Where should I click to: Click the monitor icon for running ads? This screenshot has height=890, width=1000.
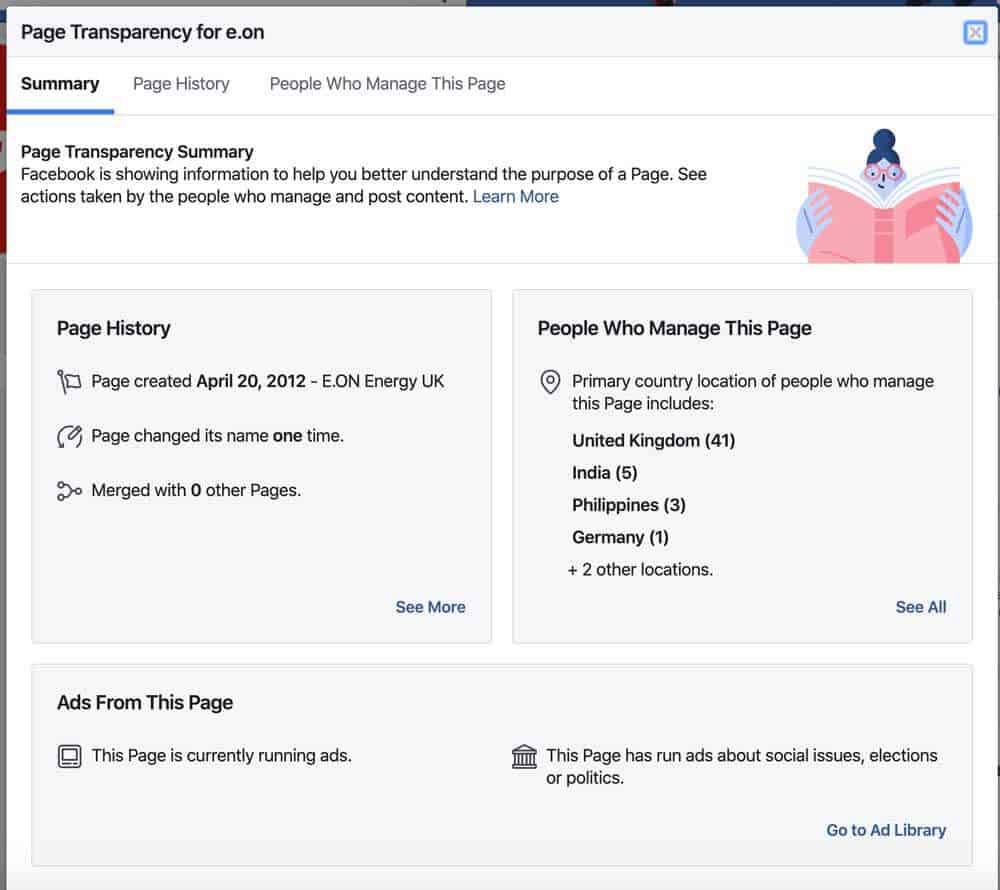point(69,756)
